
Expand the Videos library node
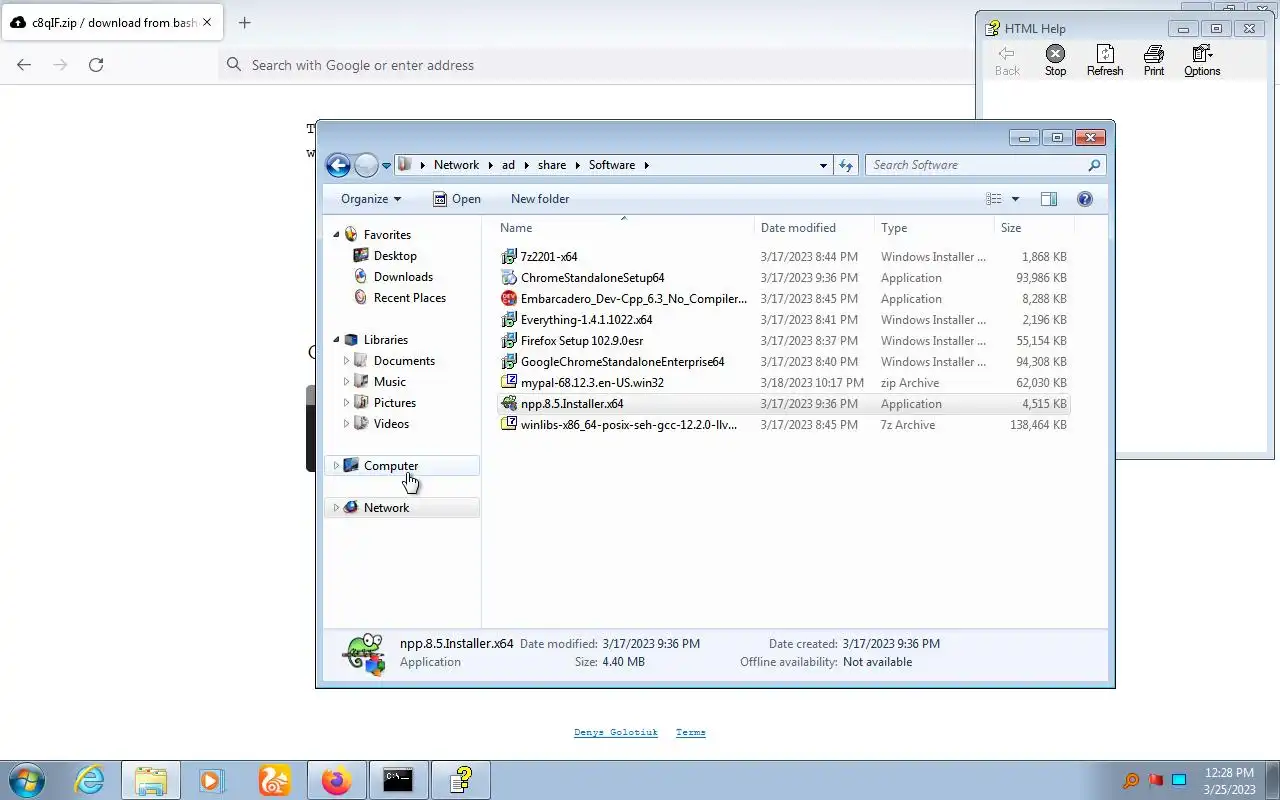point(346,424)
